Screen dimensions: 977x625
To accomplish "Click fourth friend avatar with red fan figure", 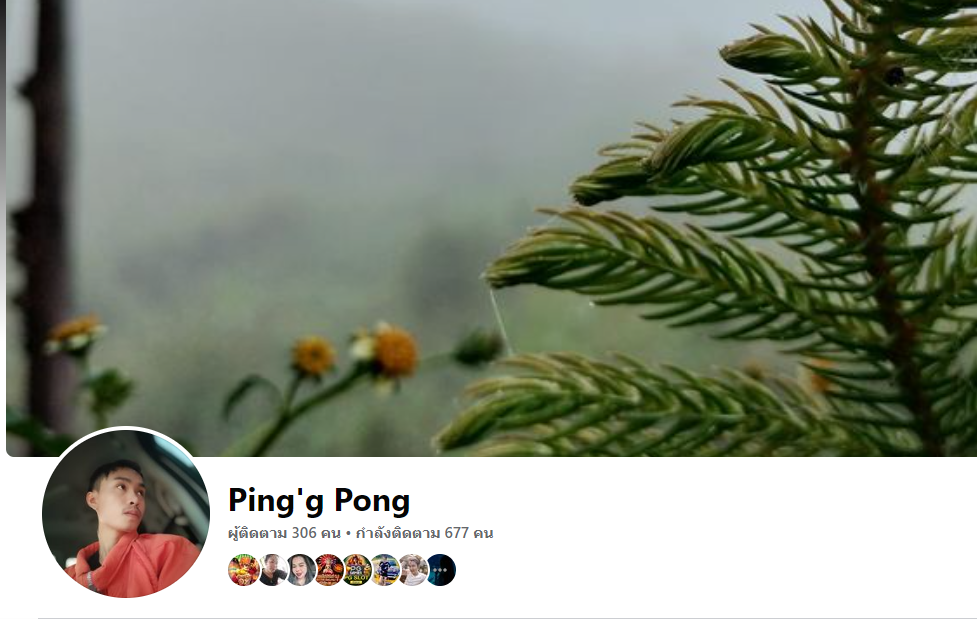I will tap(329, 570).
